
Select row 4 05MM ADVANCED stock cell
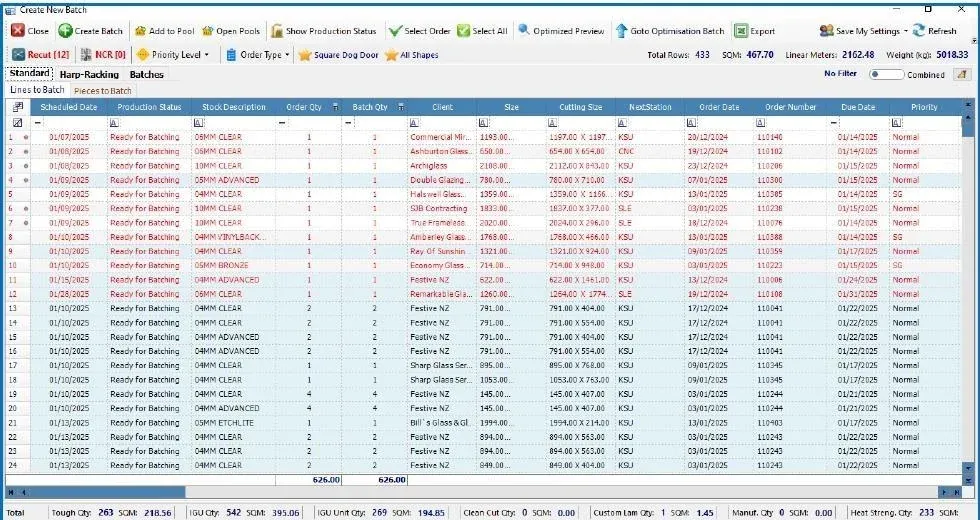coord(234,180)
